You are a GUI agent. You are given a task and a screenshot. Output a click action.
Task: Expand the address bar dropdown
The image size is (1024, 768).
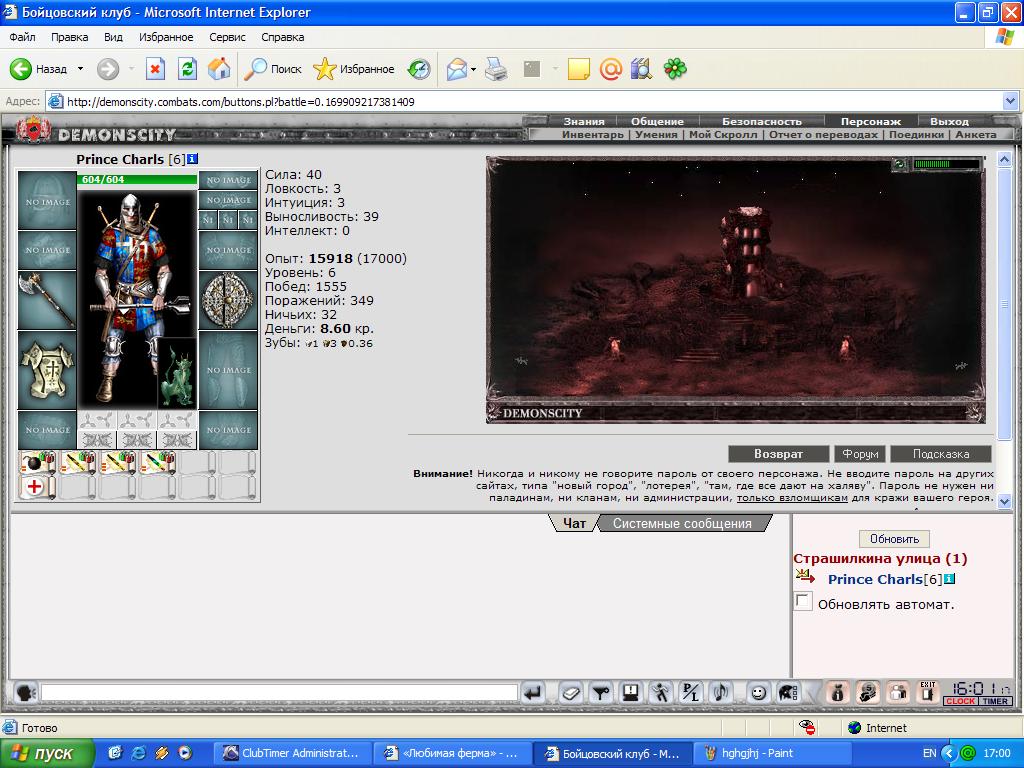click(x=1010, y=101)
